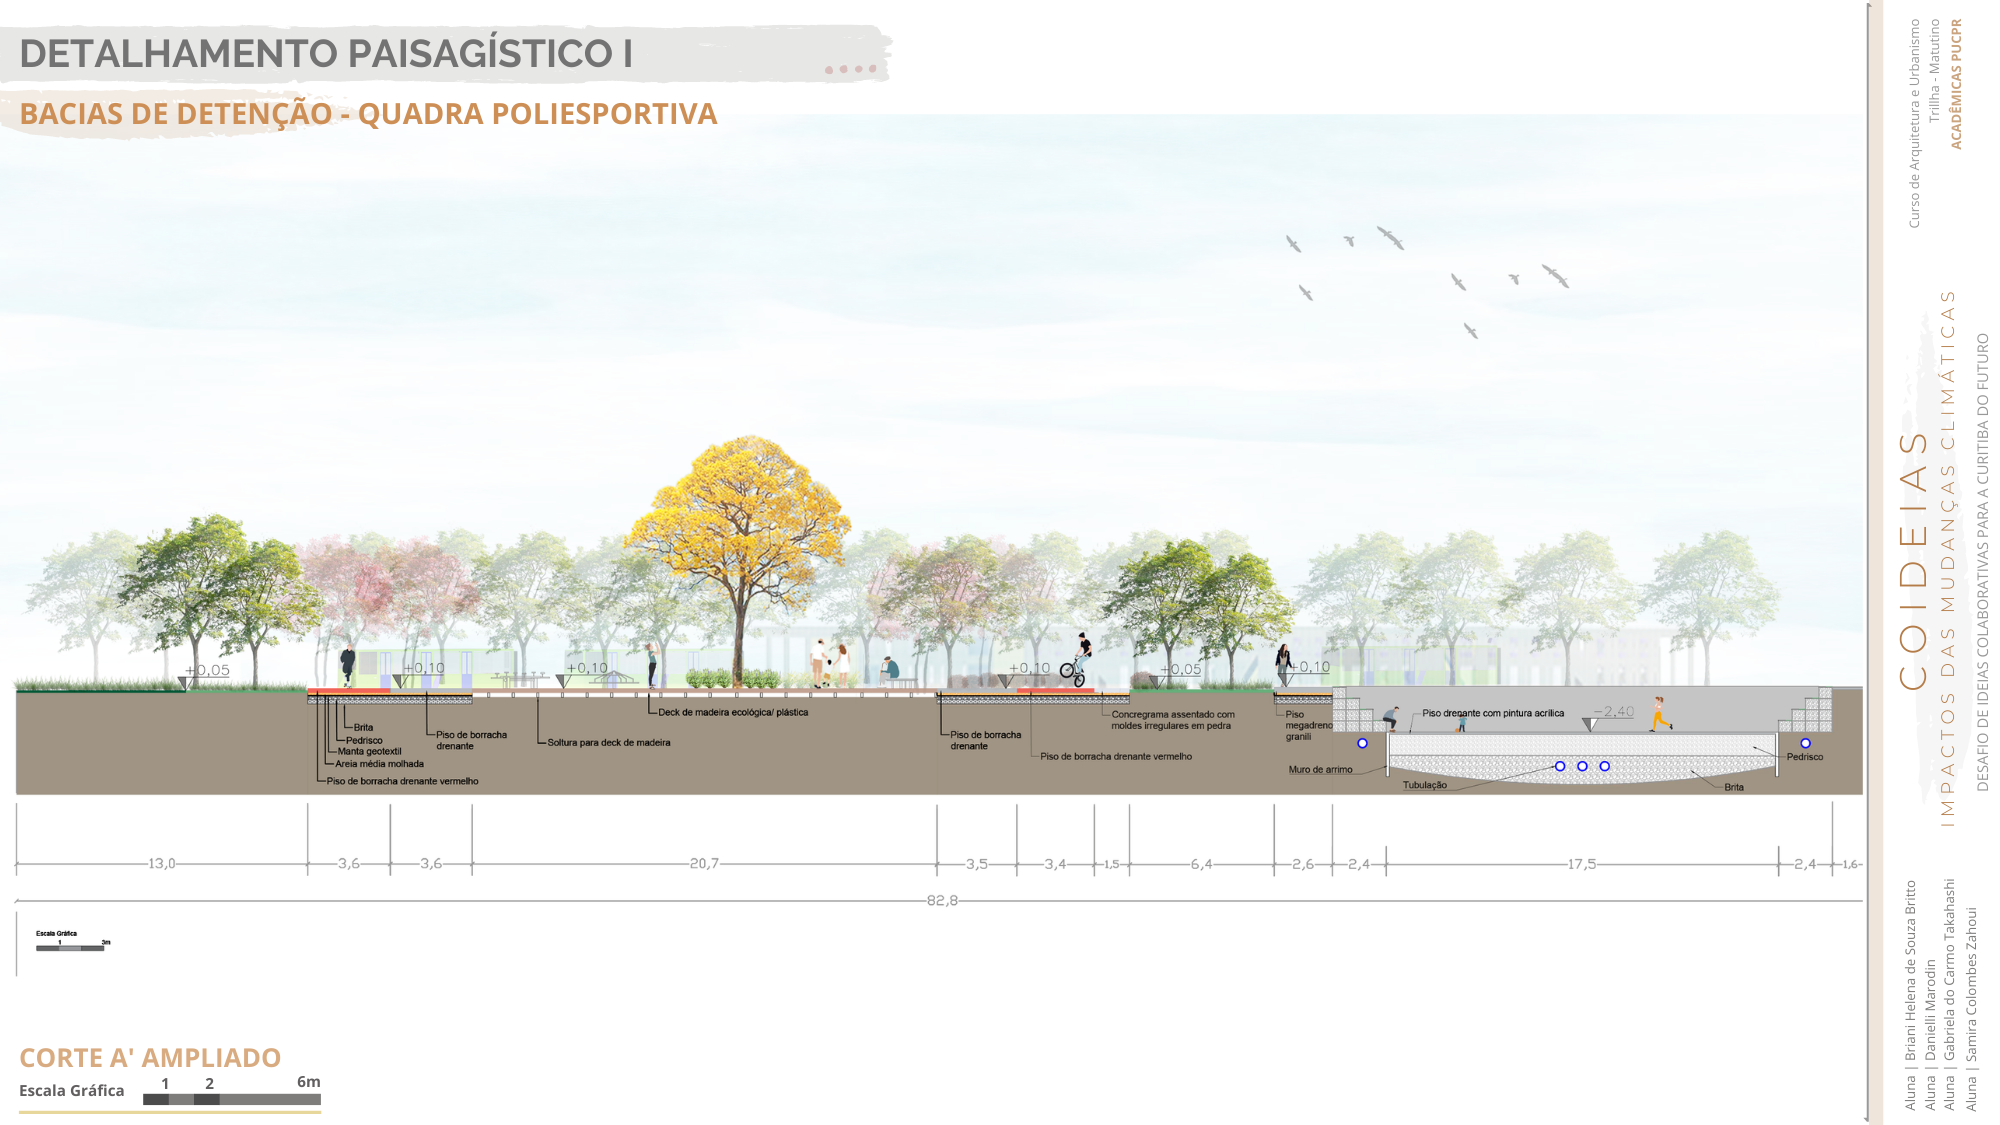Click the single blue pipe circle left of court
Viewport: 2000px width, 1125px height.
pyautogui.click(x=1362, y=743)
